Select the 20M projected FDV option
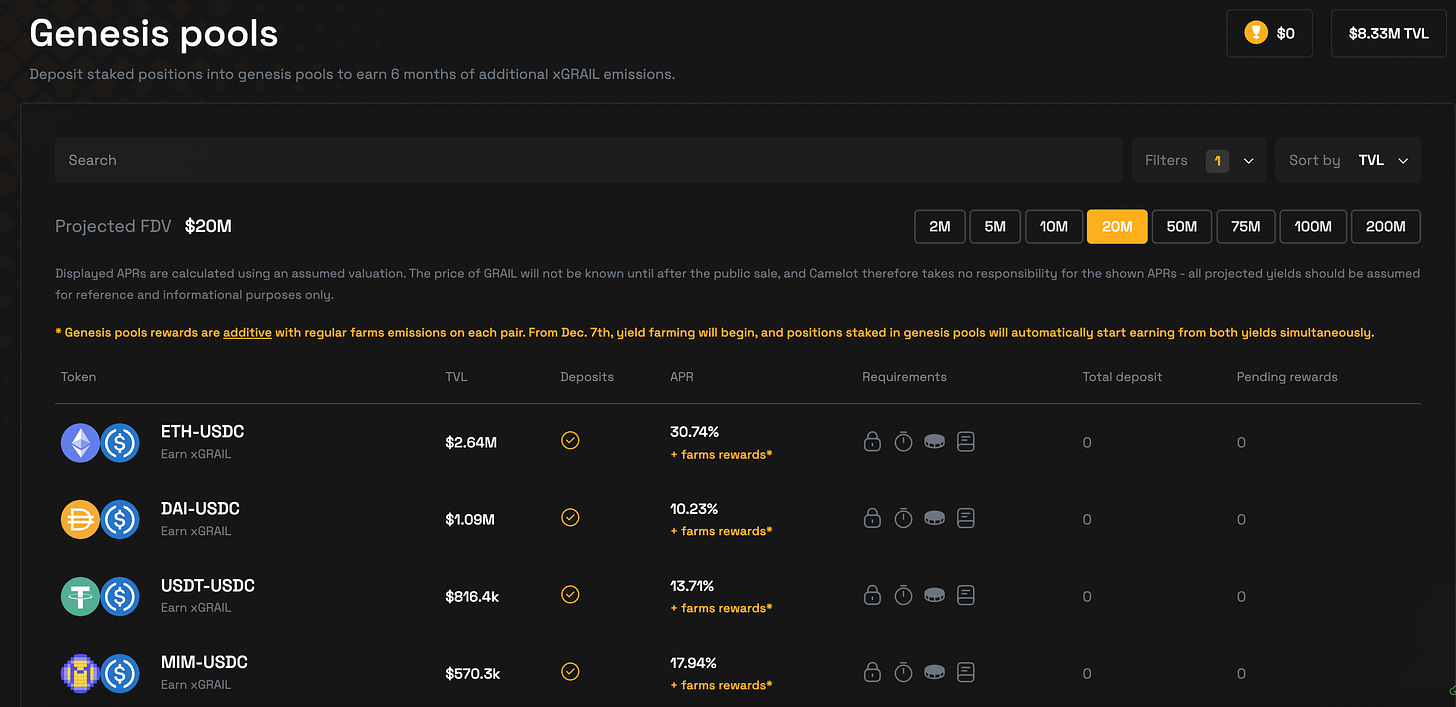The height and width of the screenshot is (707, 1456). click(x=1117, y=226)
